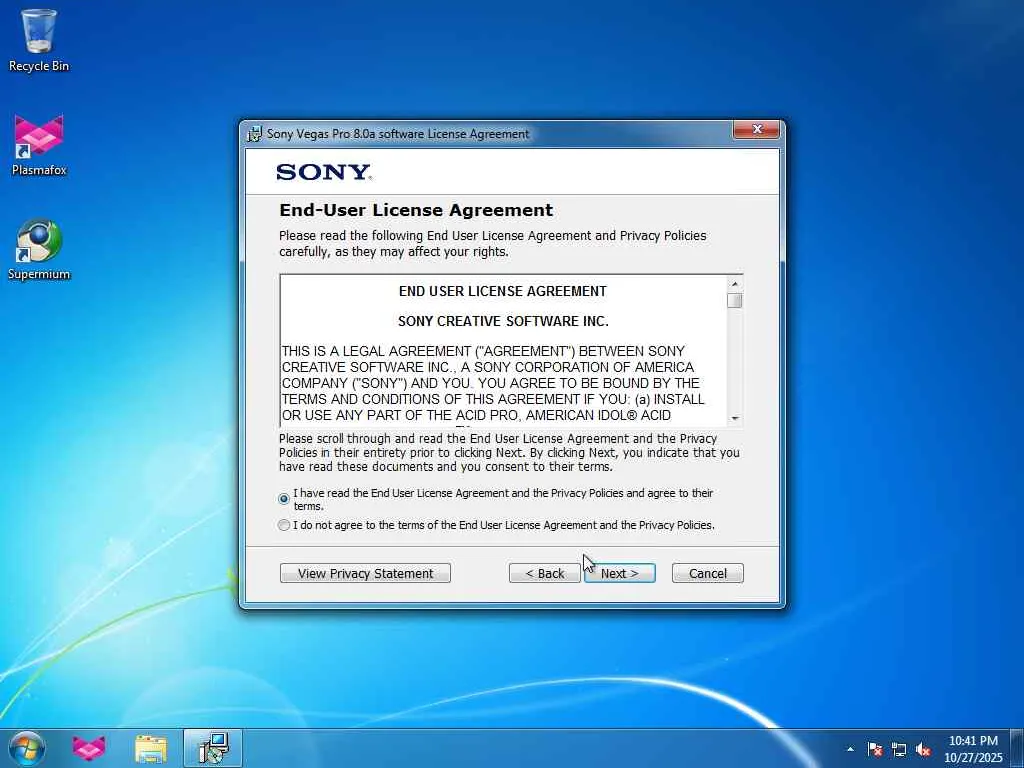This screenshot has width=1024, height=768.
Task: Click 'SONY CREATIVE SOFTWARE INC.' line
Action: pos(503,321)
